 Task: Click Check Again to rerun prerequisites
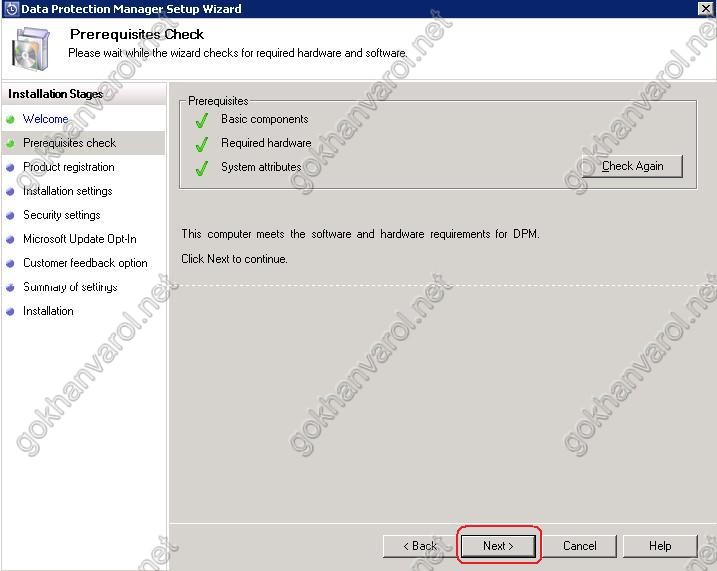tap(632, 166)
